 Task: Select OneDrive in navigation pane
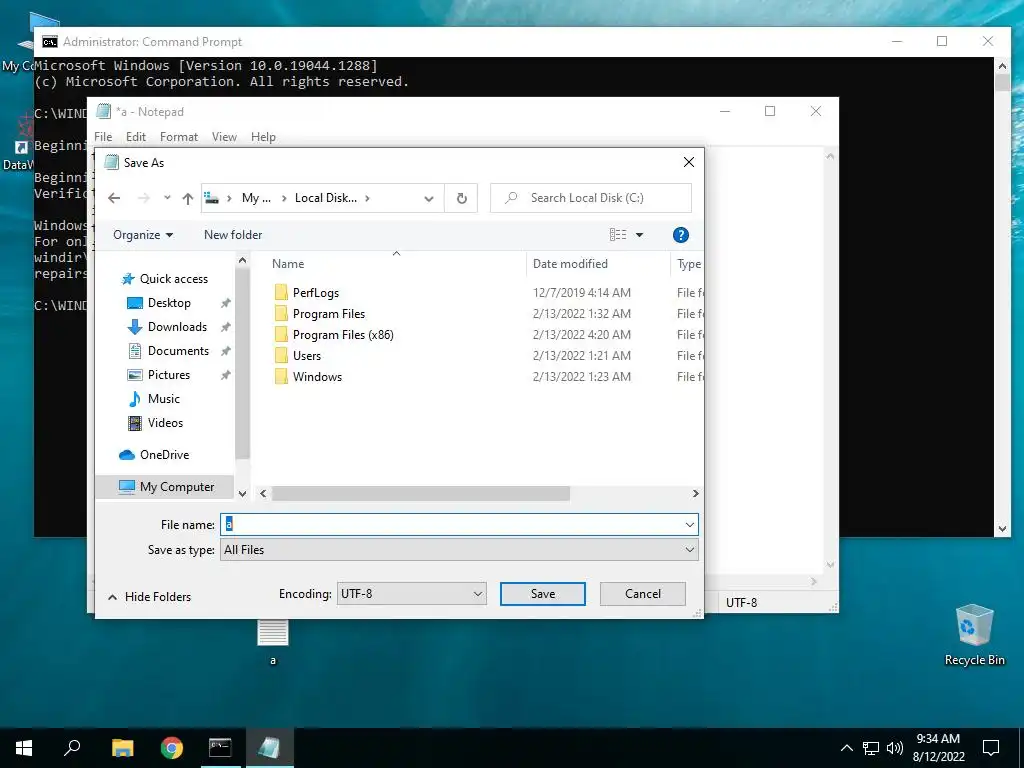[164, 455]
